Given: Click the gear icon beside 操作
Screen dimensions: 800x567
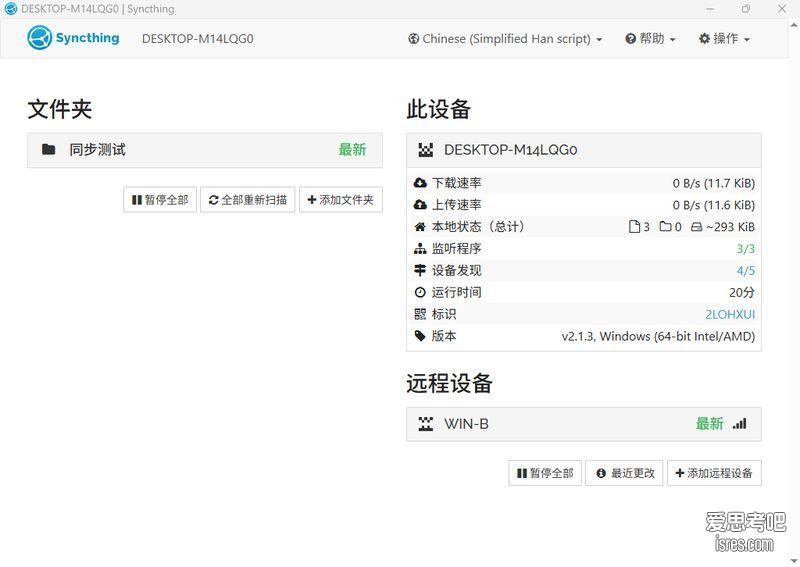Looking at the screenshot, I should [x=704, y=39].
